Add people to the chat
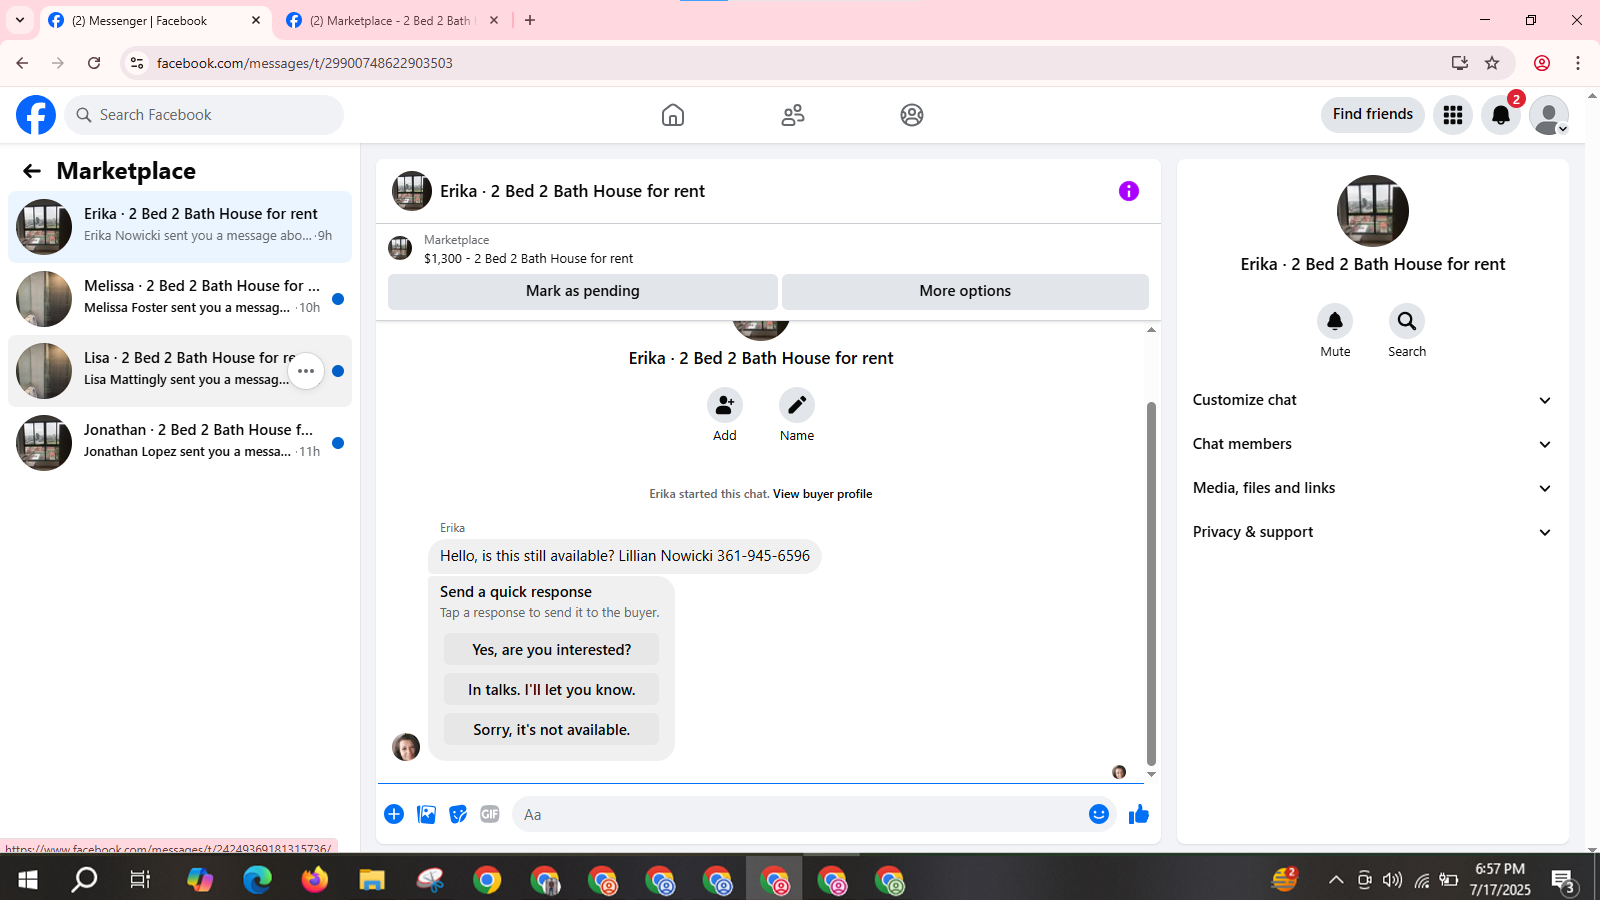This screenshot has width=1600, height=900. point(725,405)
